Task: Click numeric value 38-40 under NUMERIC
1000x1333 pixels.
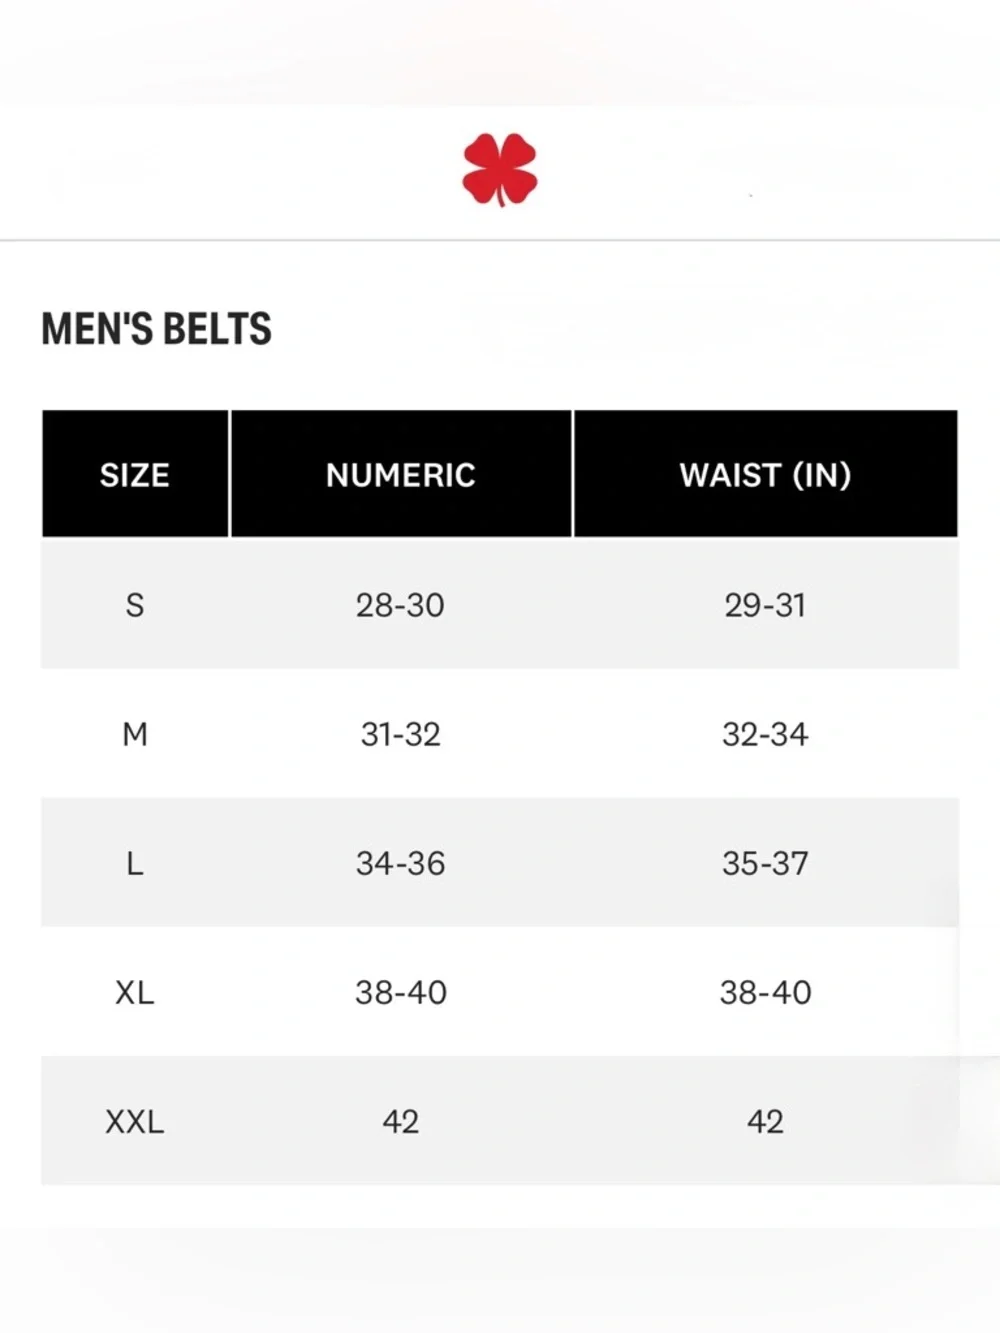Action: tap(400, 992)
